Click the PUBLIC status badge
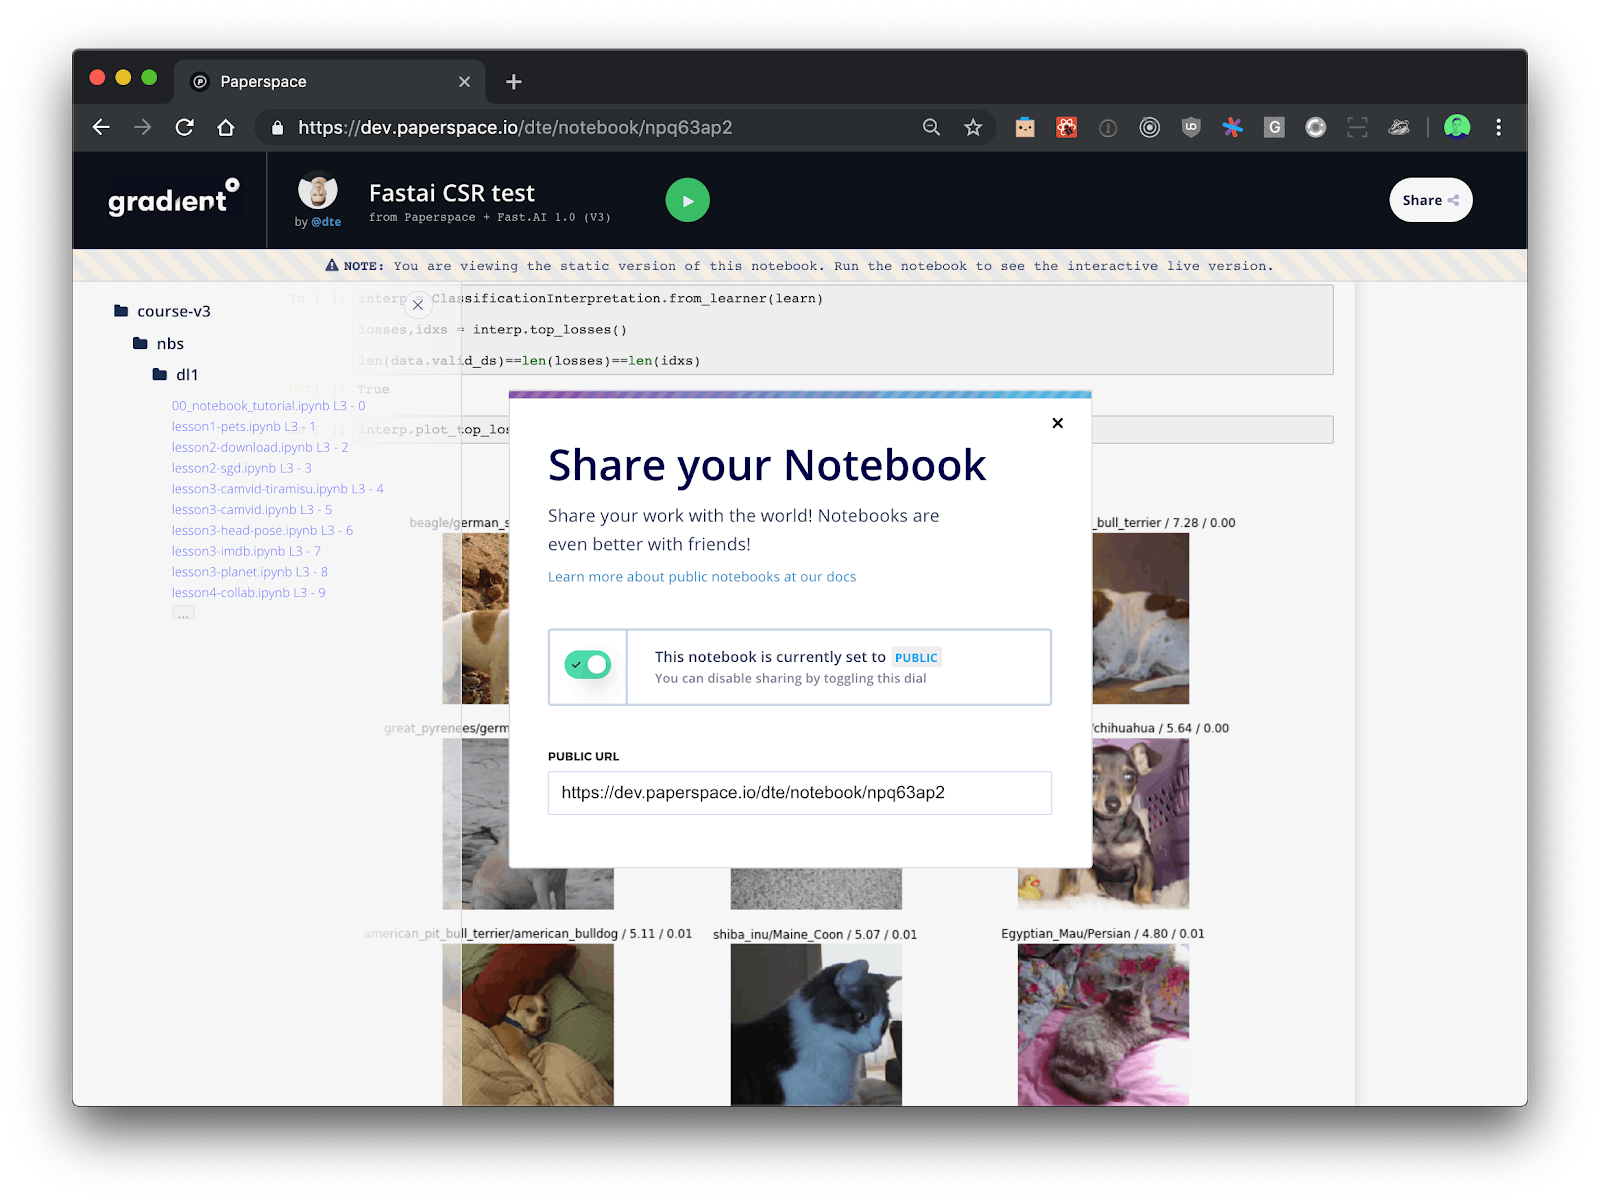Screen dimensions: 1600x1202 916,657
